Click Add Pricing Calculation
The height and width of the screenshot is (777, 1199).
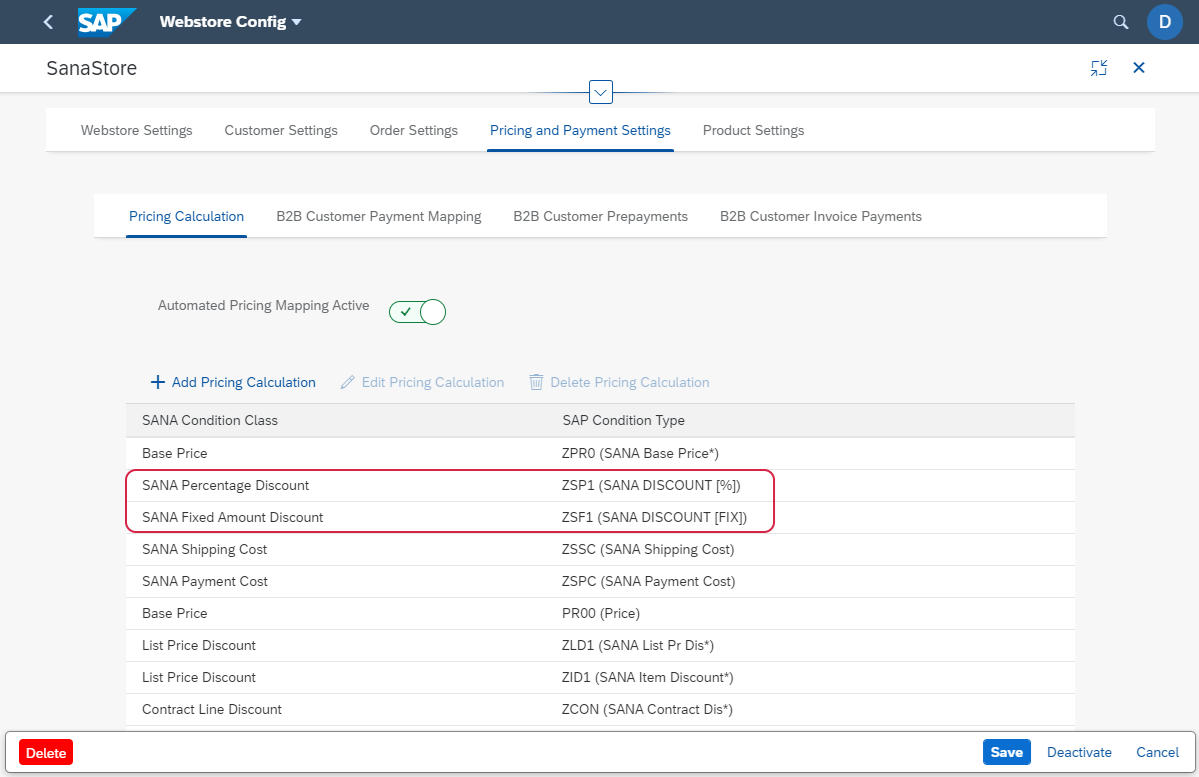232,382
